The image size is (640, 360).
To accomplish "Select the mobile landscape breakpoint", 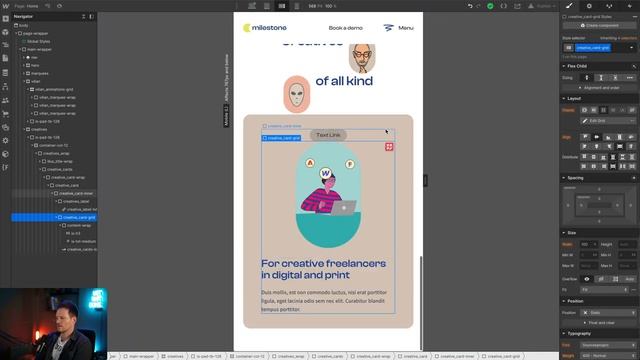I will 282,6.
